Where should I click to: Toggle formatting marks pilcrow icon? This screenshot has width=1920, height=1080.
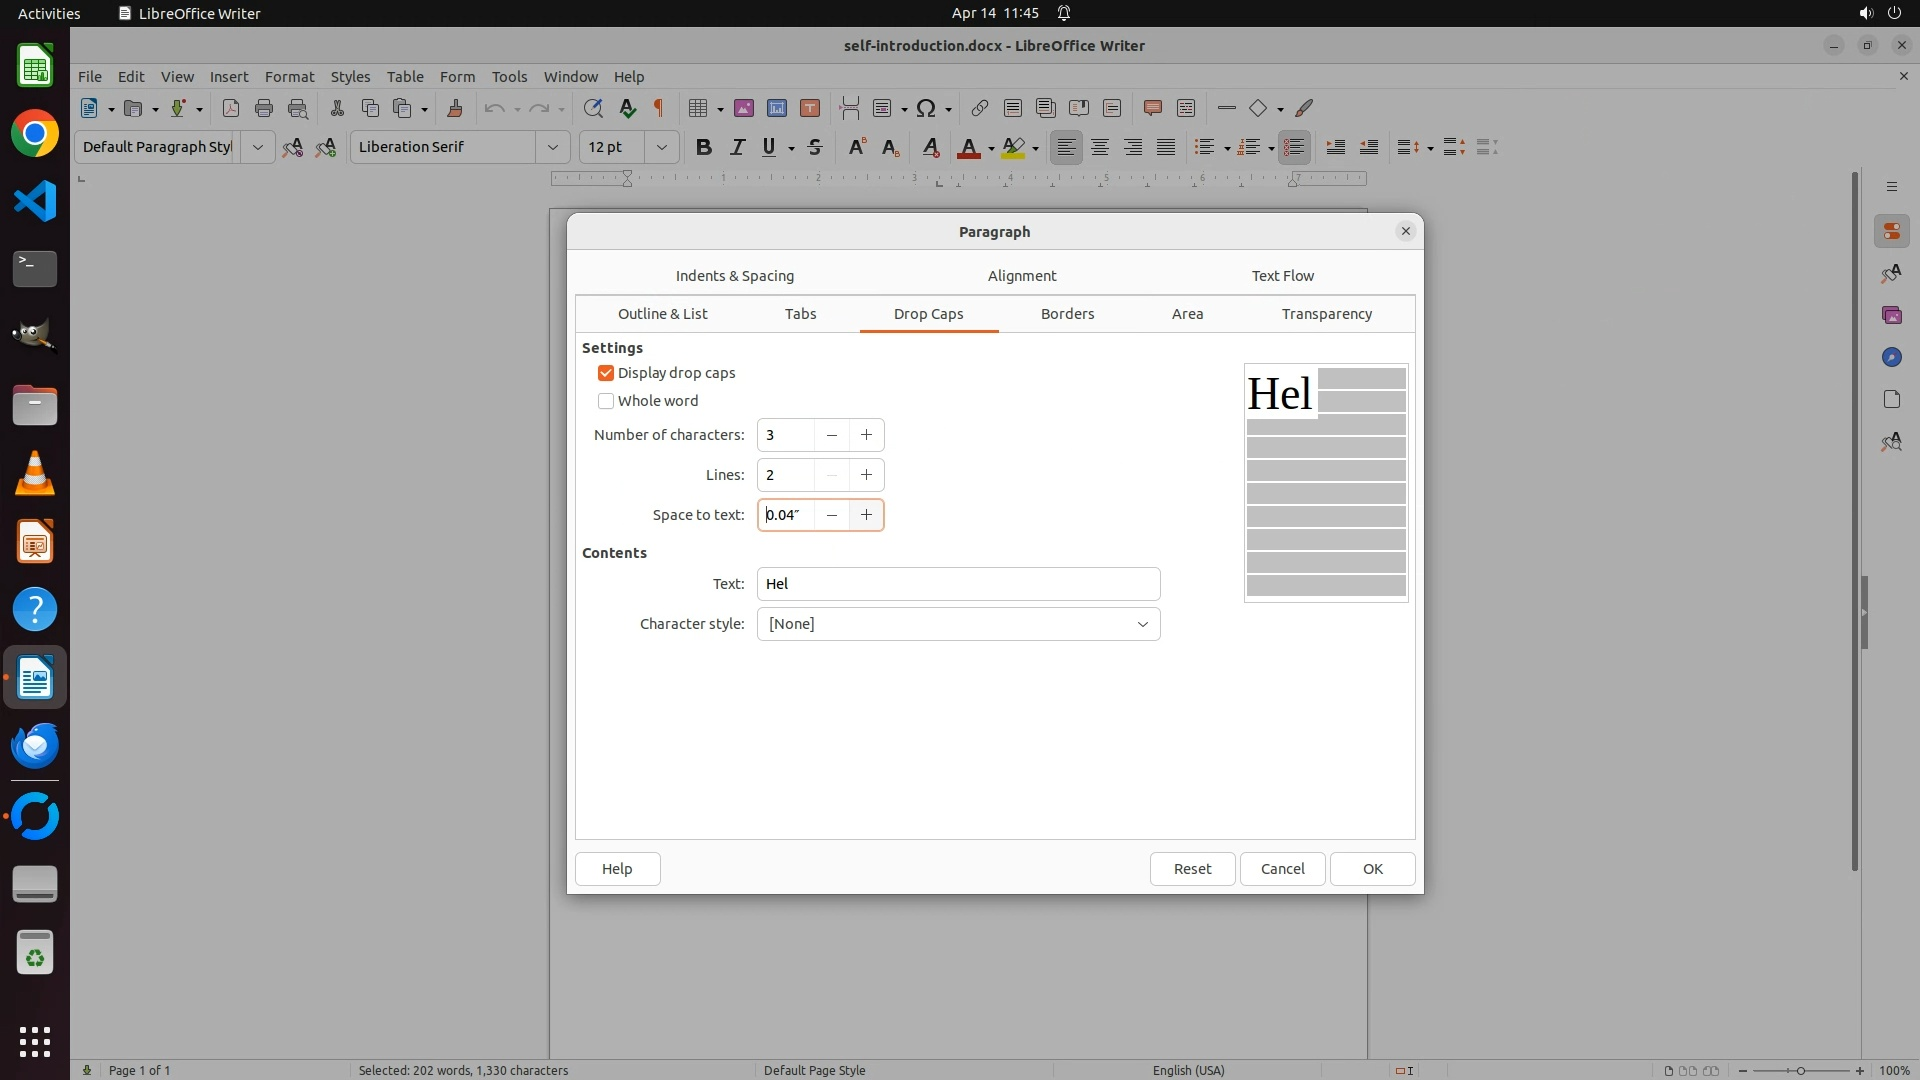tap(659, 108)
